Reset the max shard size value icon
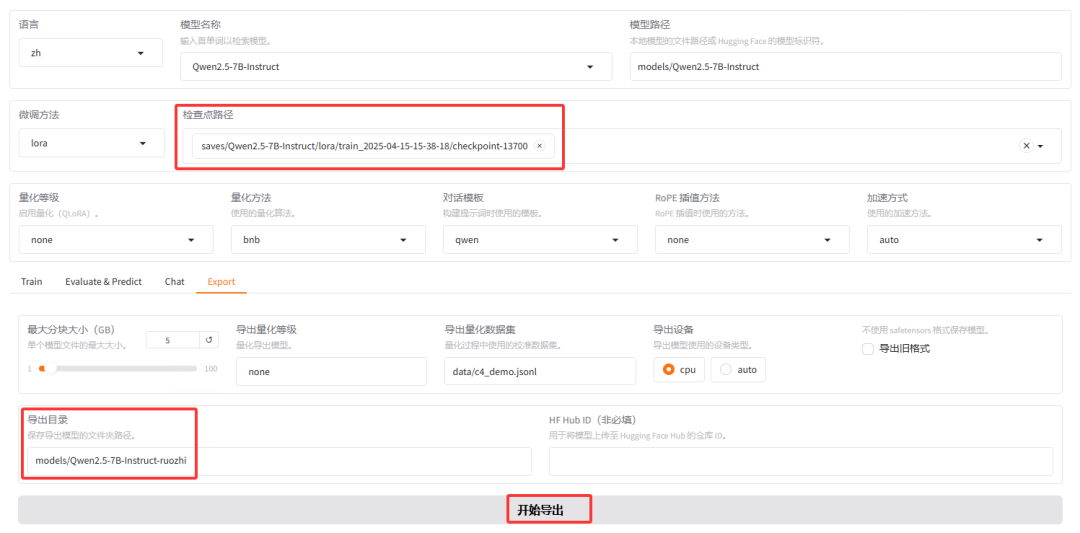Viewport: 1080px width, 533px height. [209, 340]
